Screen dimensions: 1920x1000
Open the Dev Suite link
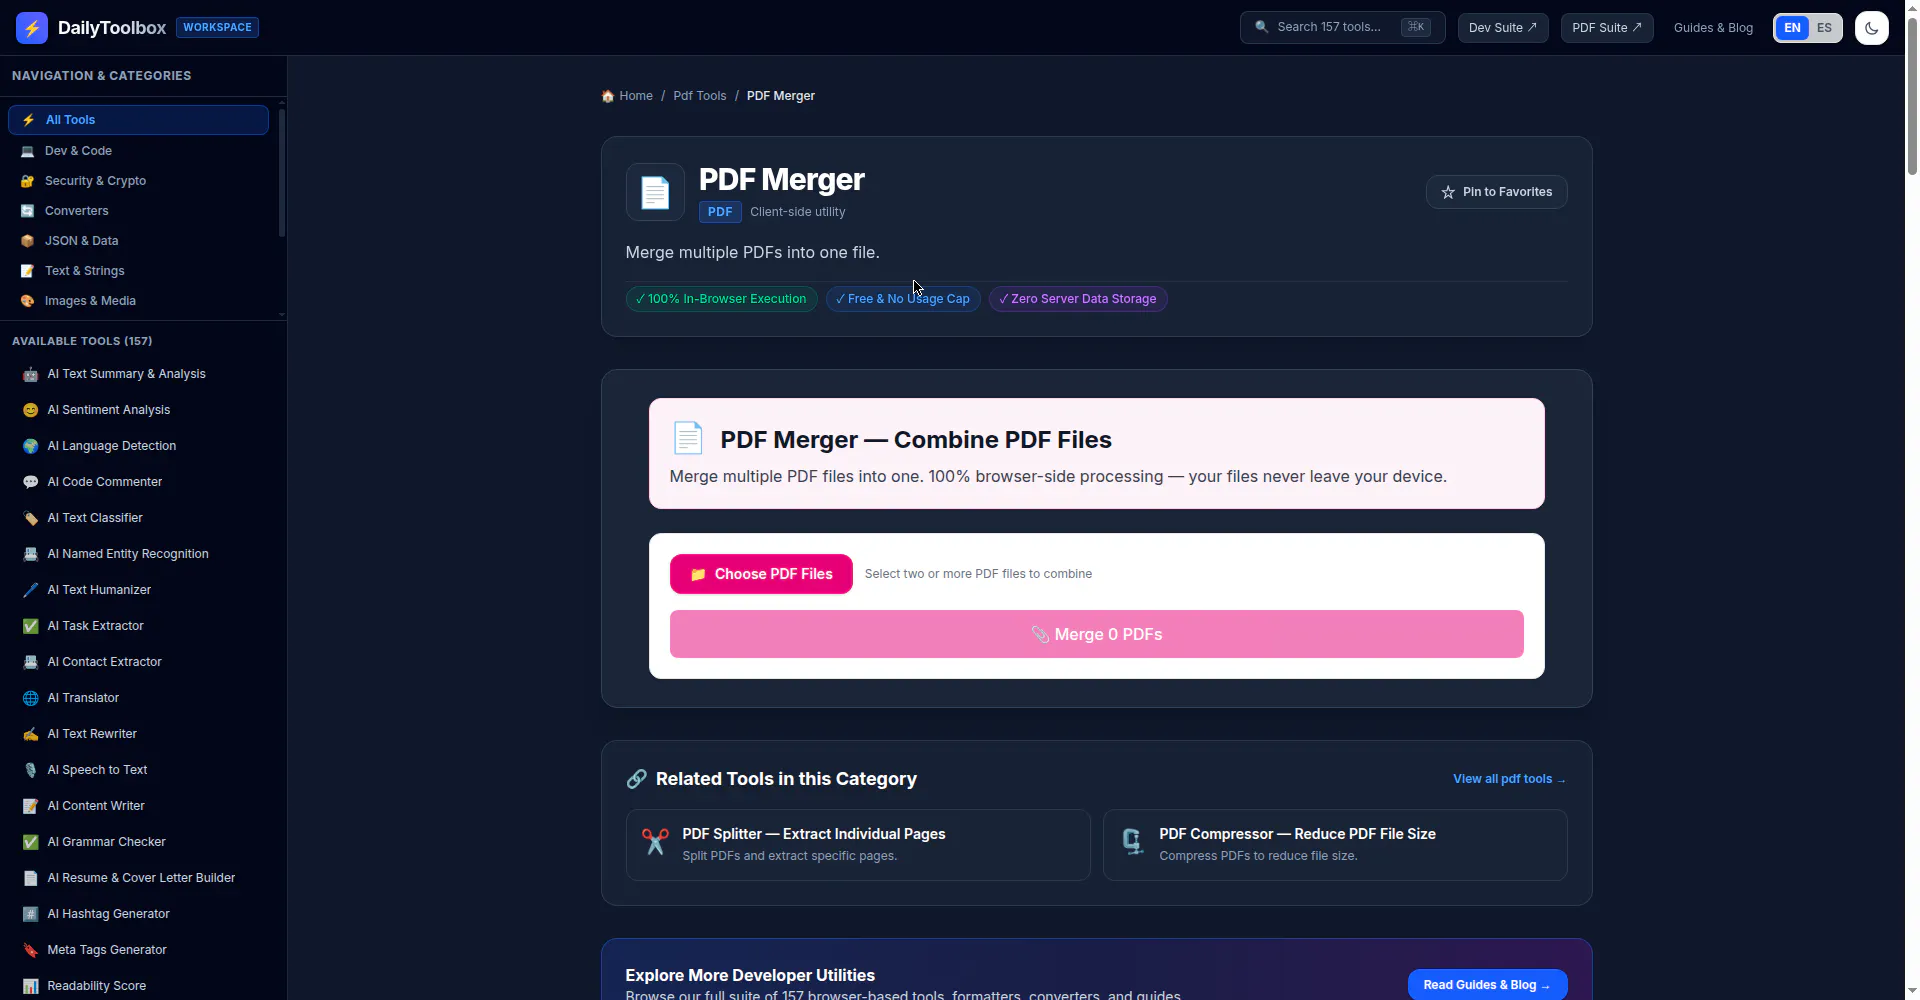click(x=1503, y=28)
